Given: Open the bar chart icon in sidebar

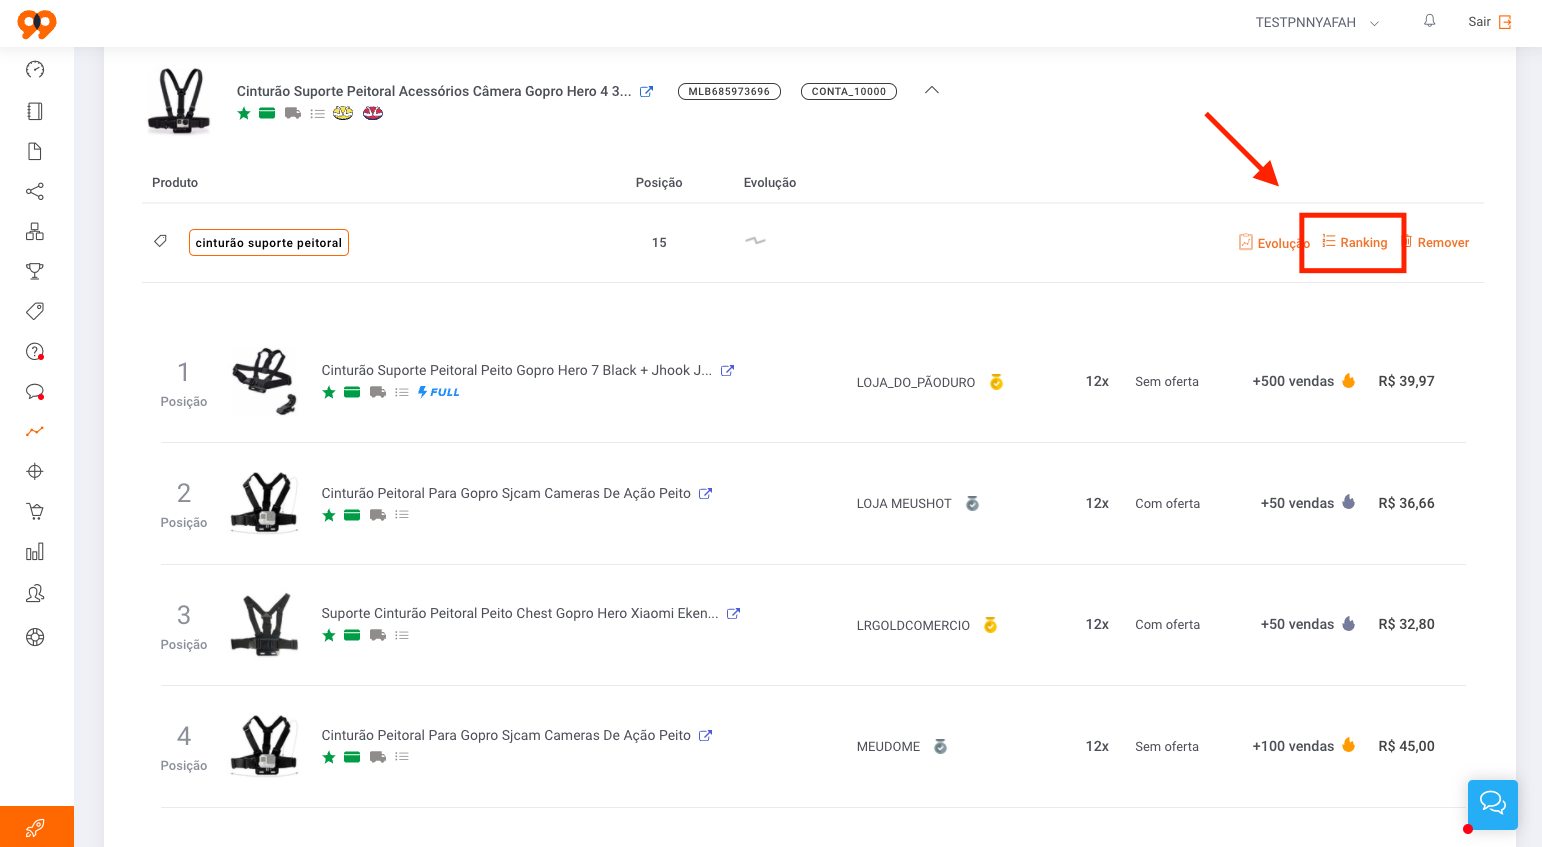Looking at the screenshot, I should pos(35,552).
